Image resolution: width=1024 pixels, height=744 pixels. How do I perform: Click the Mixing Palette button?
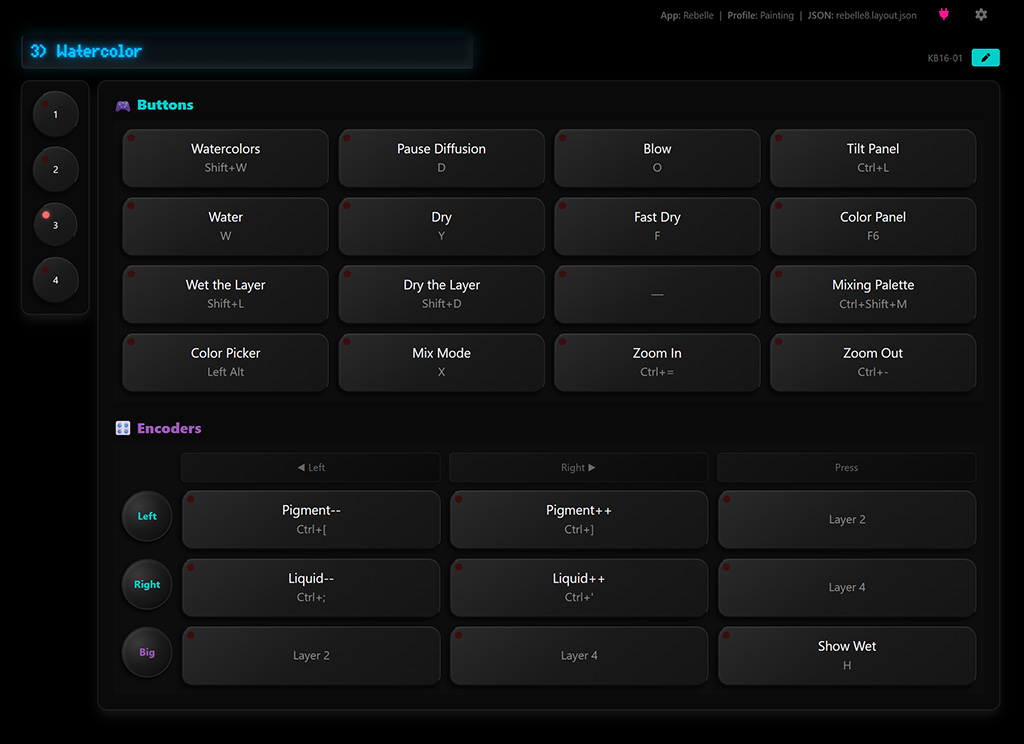873,294
